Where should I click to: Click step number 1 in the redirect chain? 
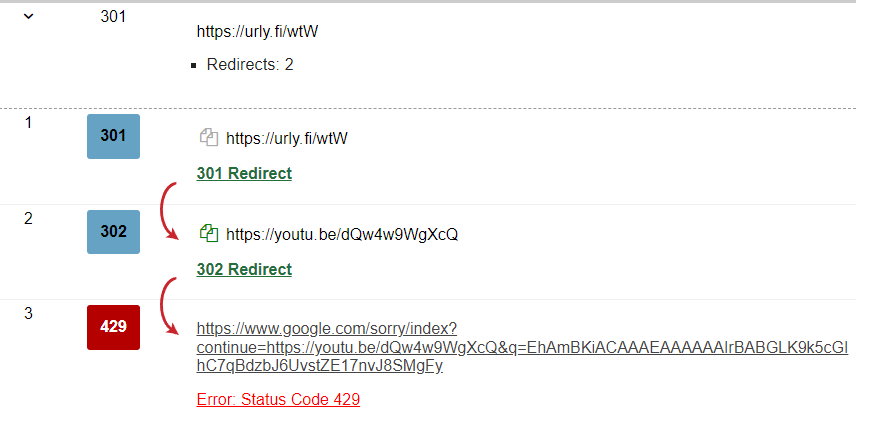click(29, 123)
